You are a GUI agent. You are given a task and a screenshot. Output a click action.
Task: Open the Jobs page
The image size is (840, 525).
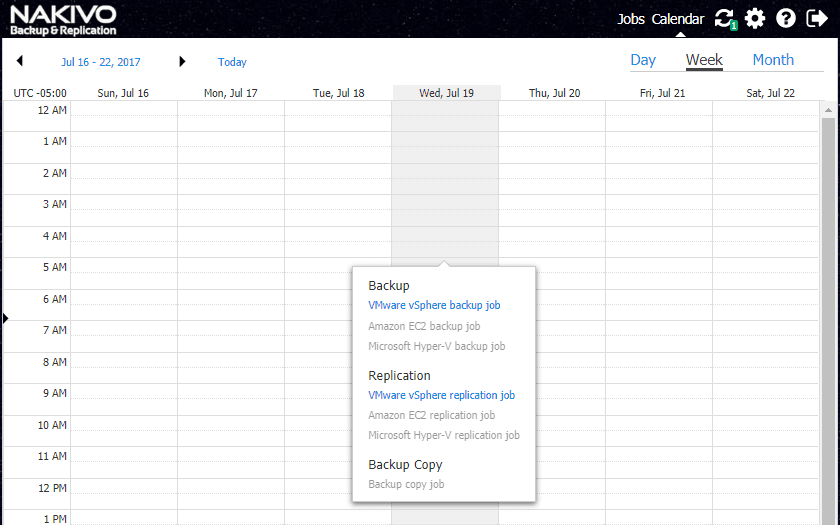(x=631, y=19)
